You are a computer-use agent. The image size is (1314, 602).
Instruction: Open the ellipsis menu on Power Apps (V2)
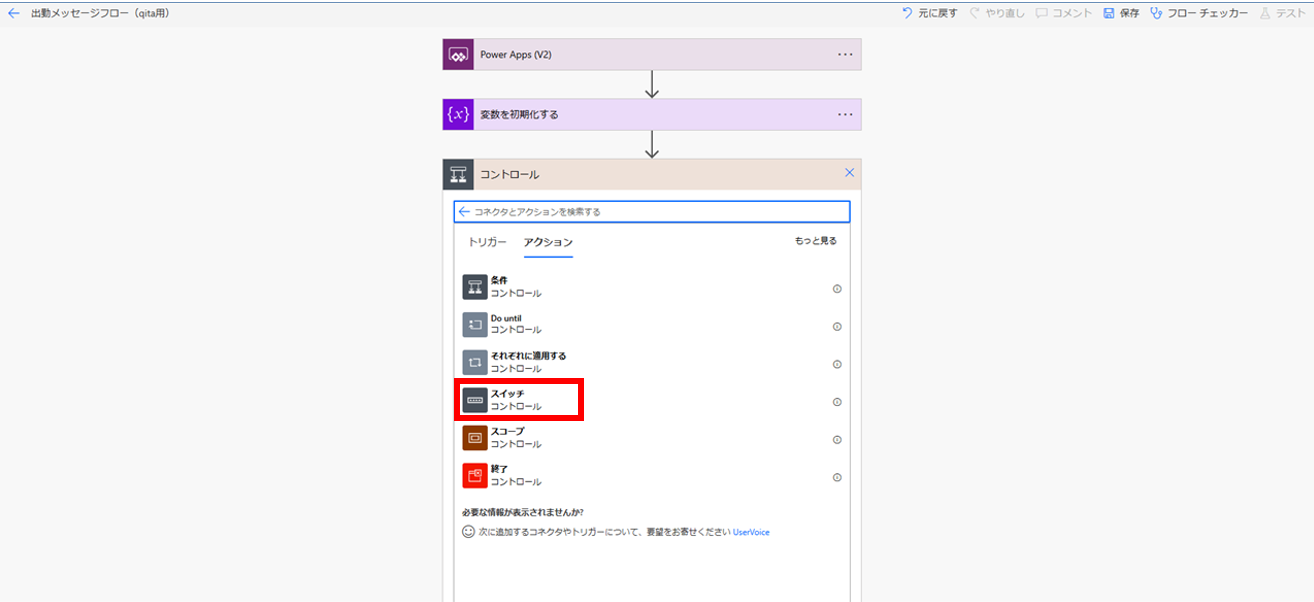point(846,55)
